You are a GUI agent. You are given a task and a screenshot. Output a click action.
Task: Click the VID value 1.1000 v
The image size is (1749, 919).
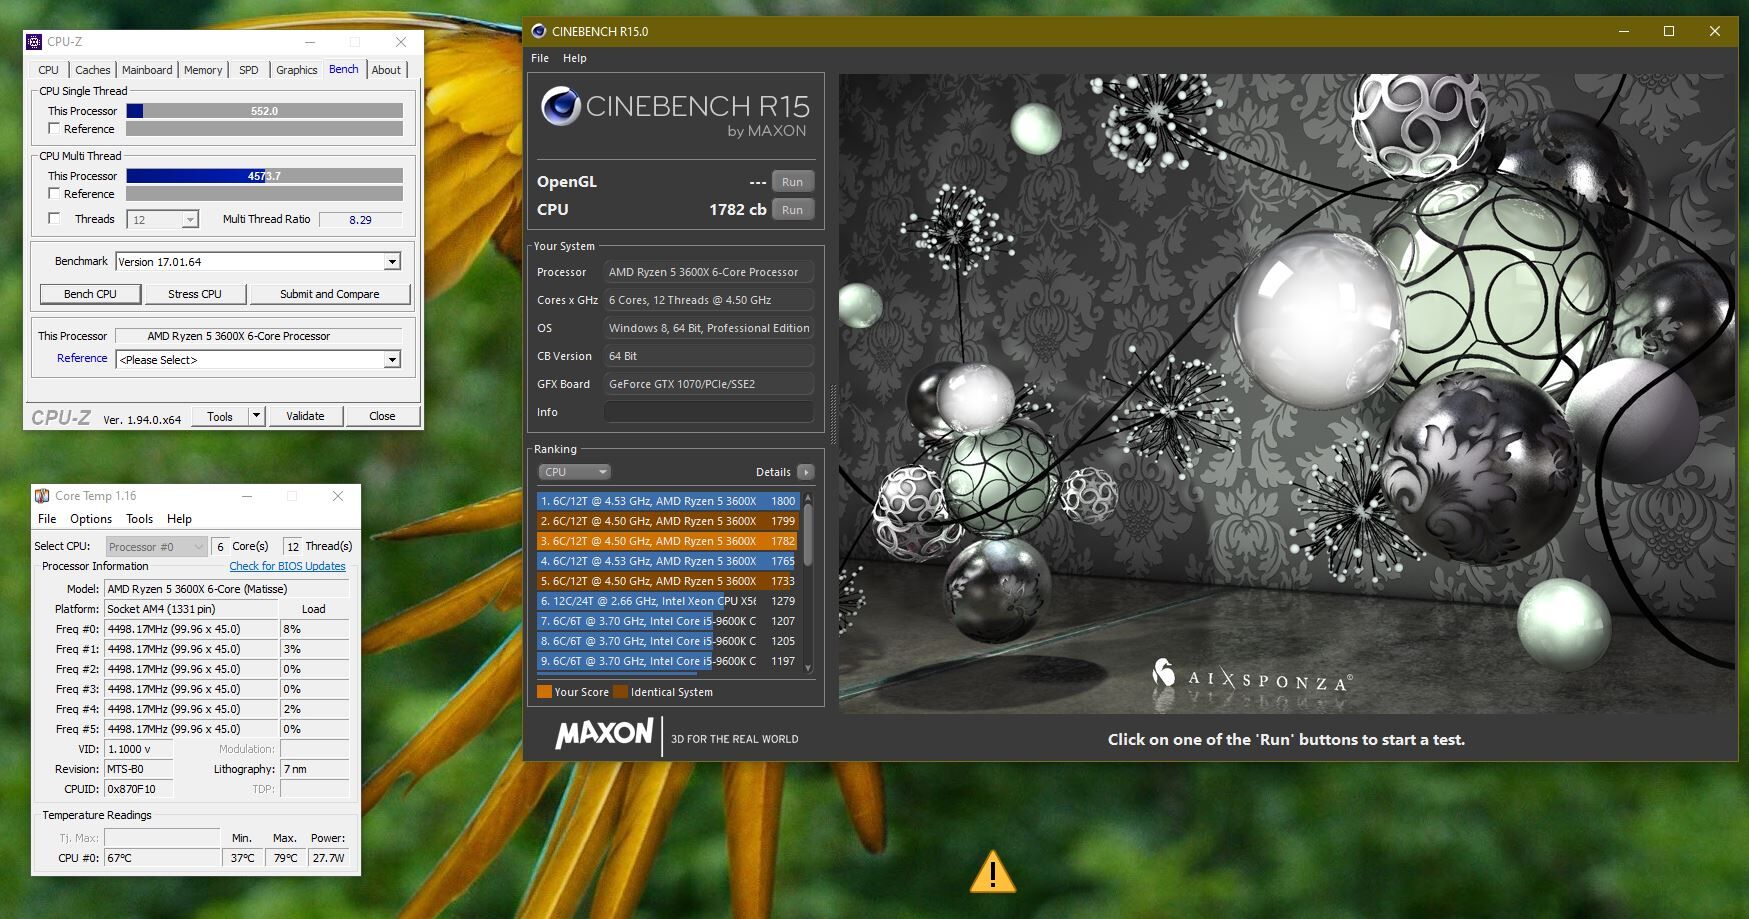(139, 749)
